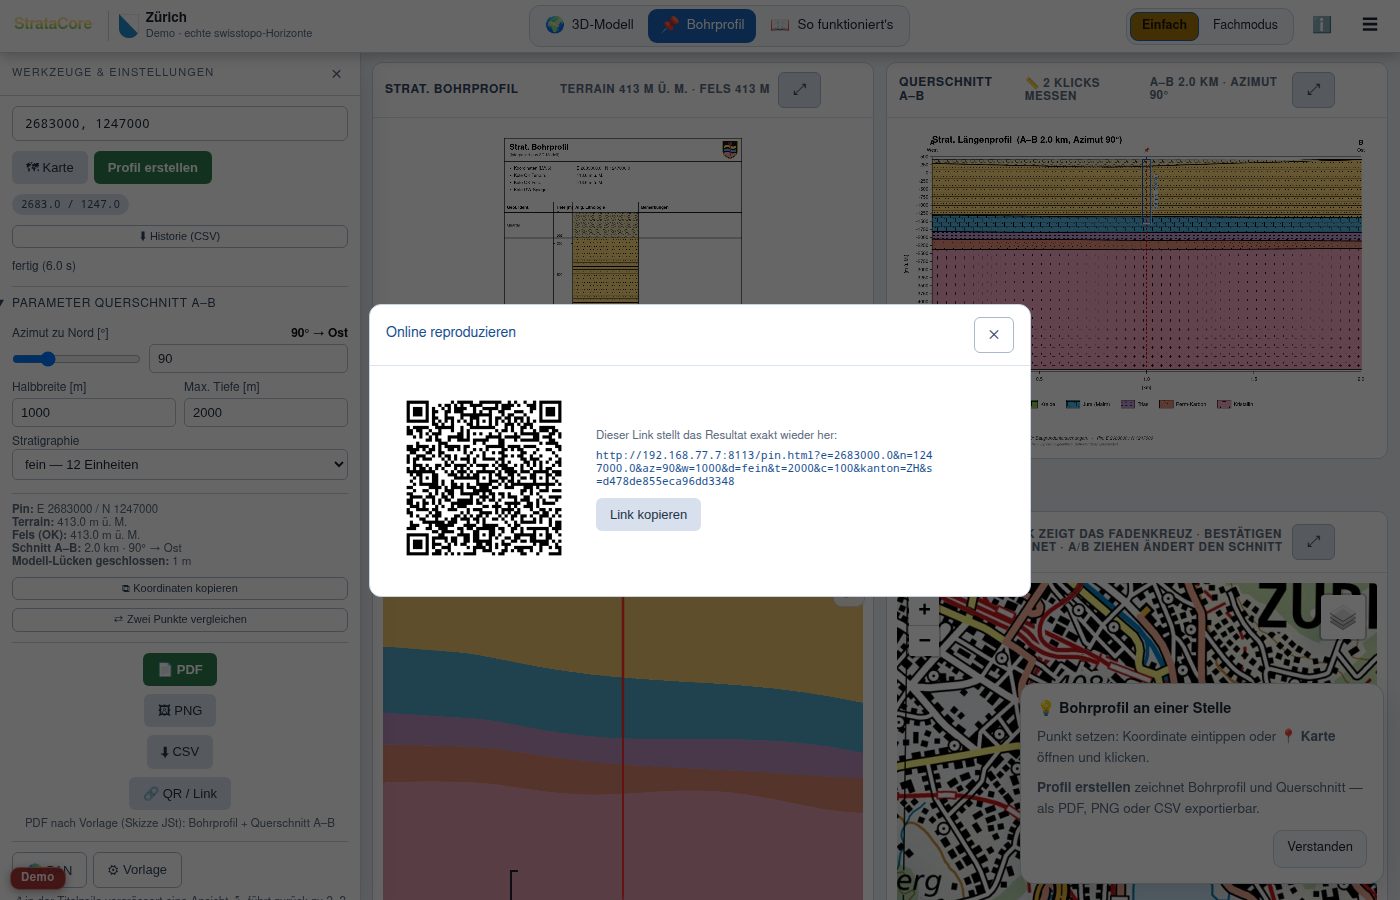
Task: Open the info icon in the header
Action: (x=1322, y=25)
